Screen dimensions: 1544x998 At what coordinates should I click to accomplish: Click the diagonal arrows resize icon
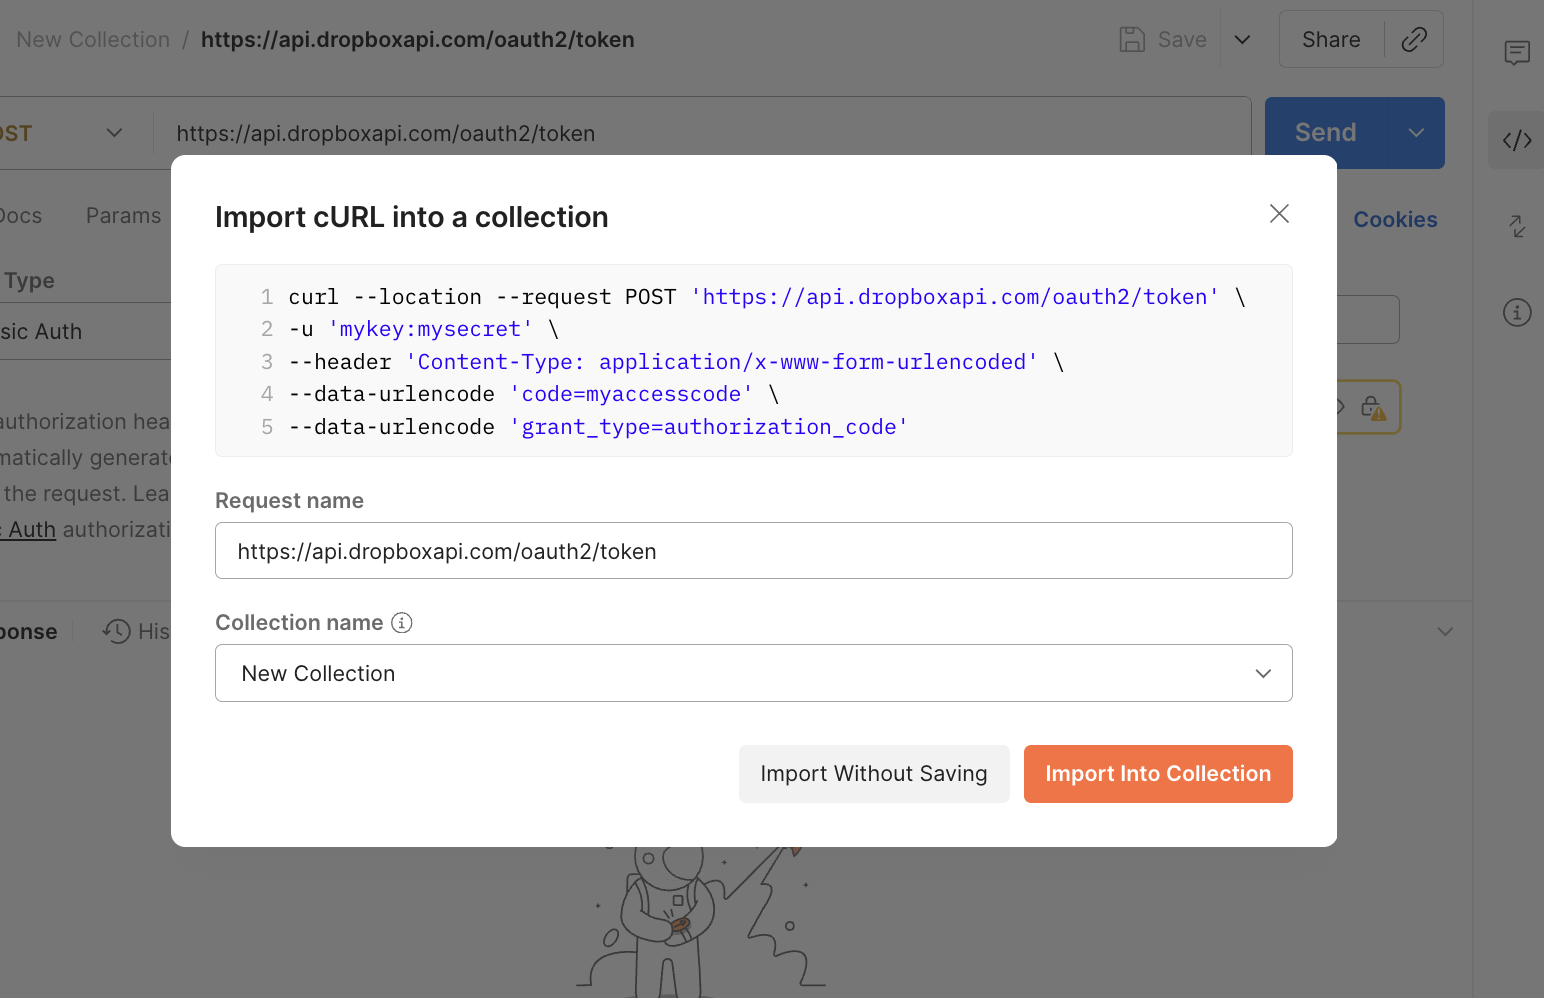point(1516,227)
